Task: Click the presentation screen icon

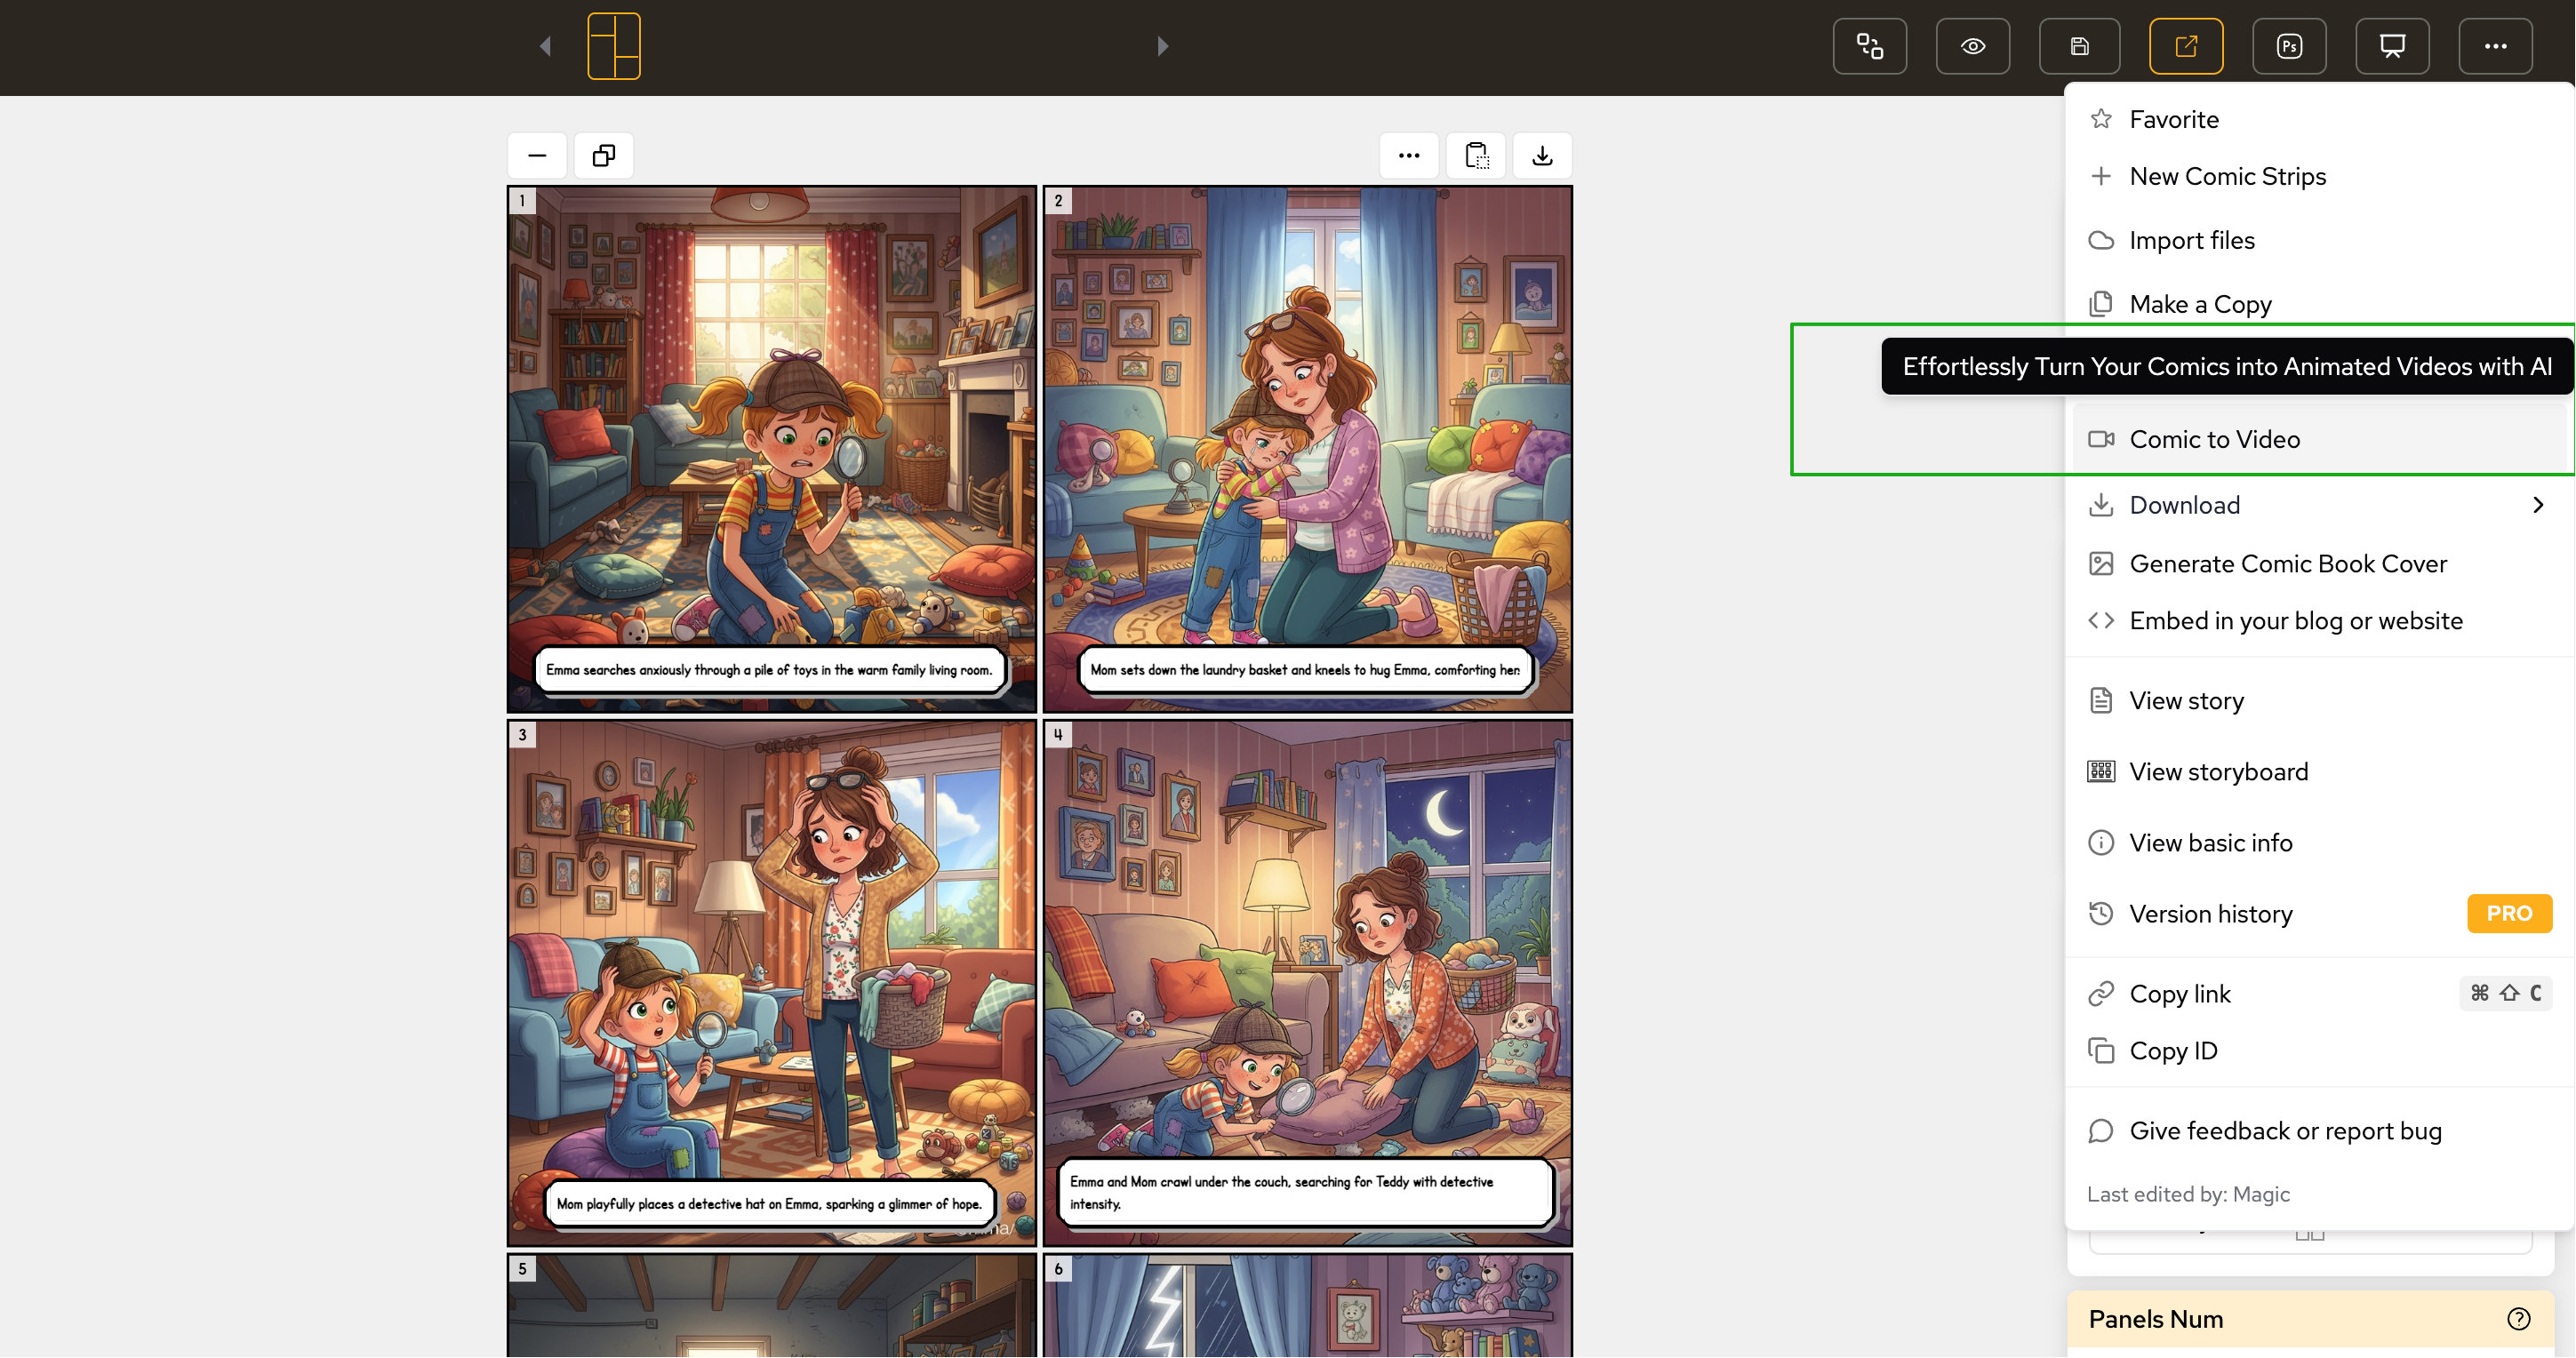Action: tap(2392, 46)
